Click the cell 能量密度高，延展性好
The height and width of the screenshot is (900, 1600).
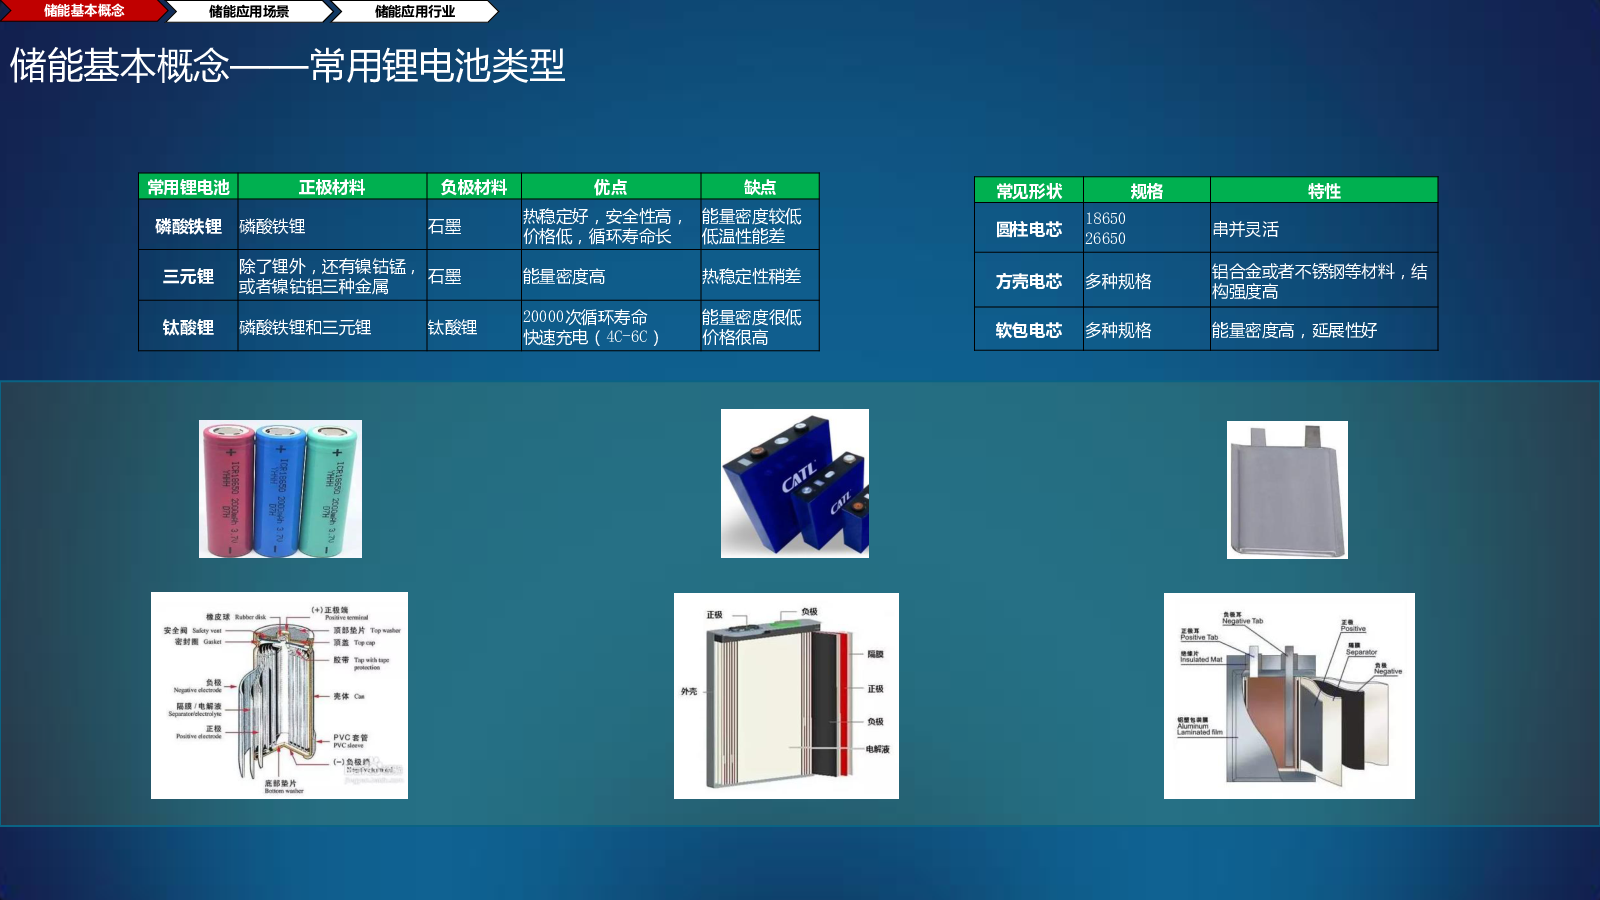(x=1324, y=330)
